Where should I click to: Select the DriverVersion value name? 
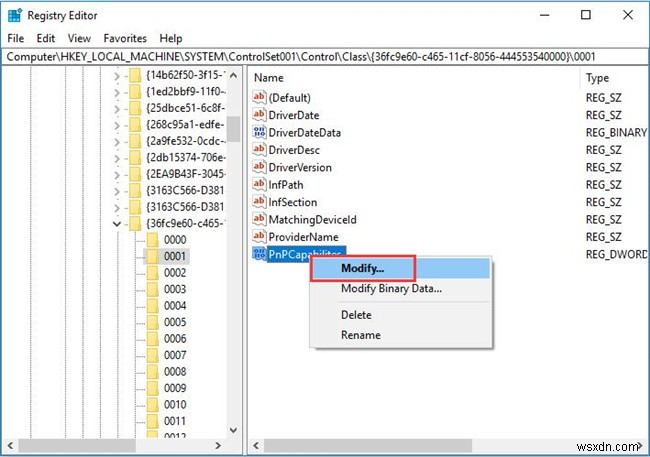click(x=300, y=168)
